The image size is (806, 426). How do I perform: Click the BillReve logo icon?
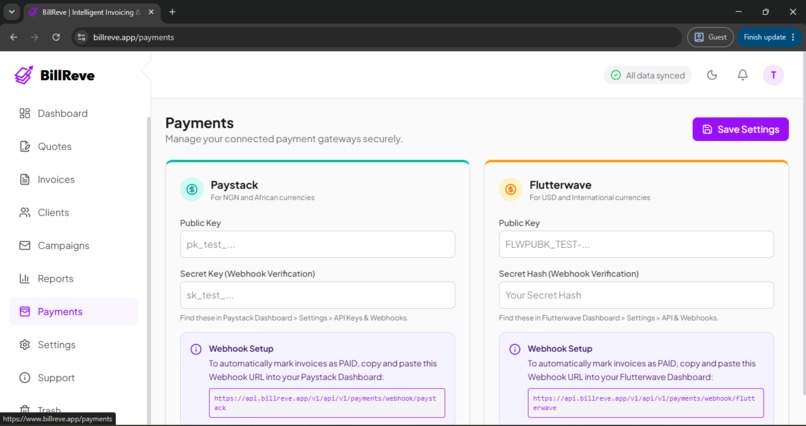(24, 75)
